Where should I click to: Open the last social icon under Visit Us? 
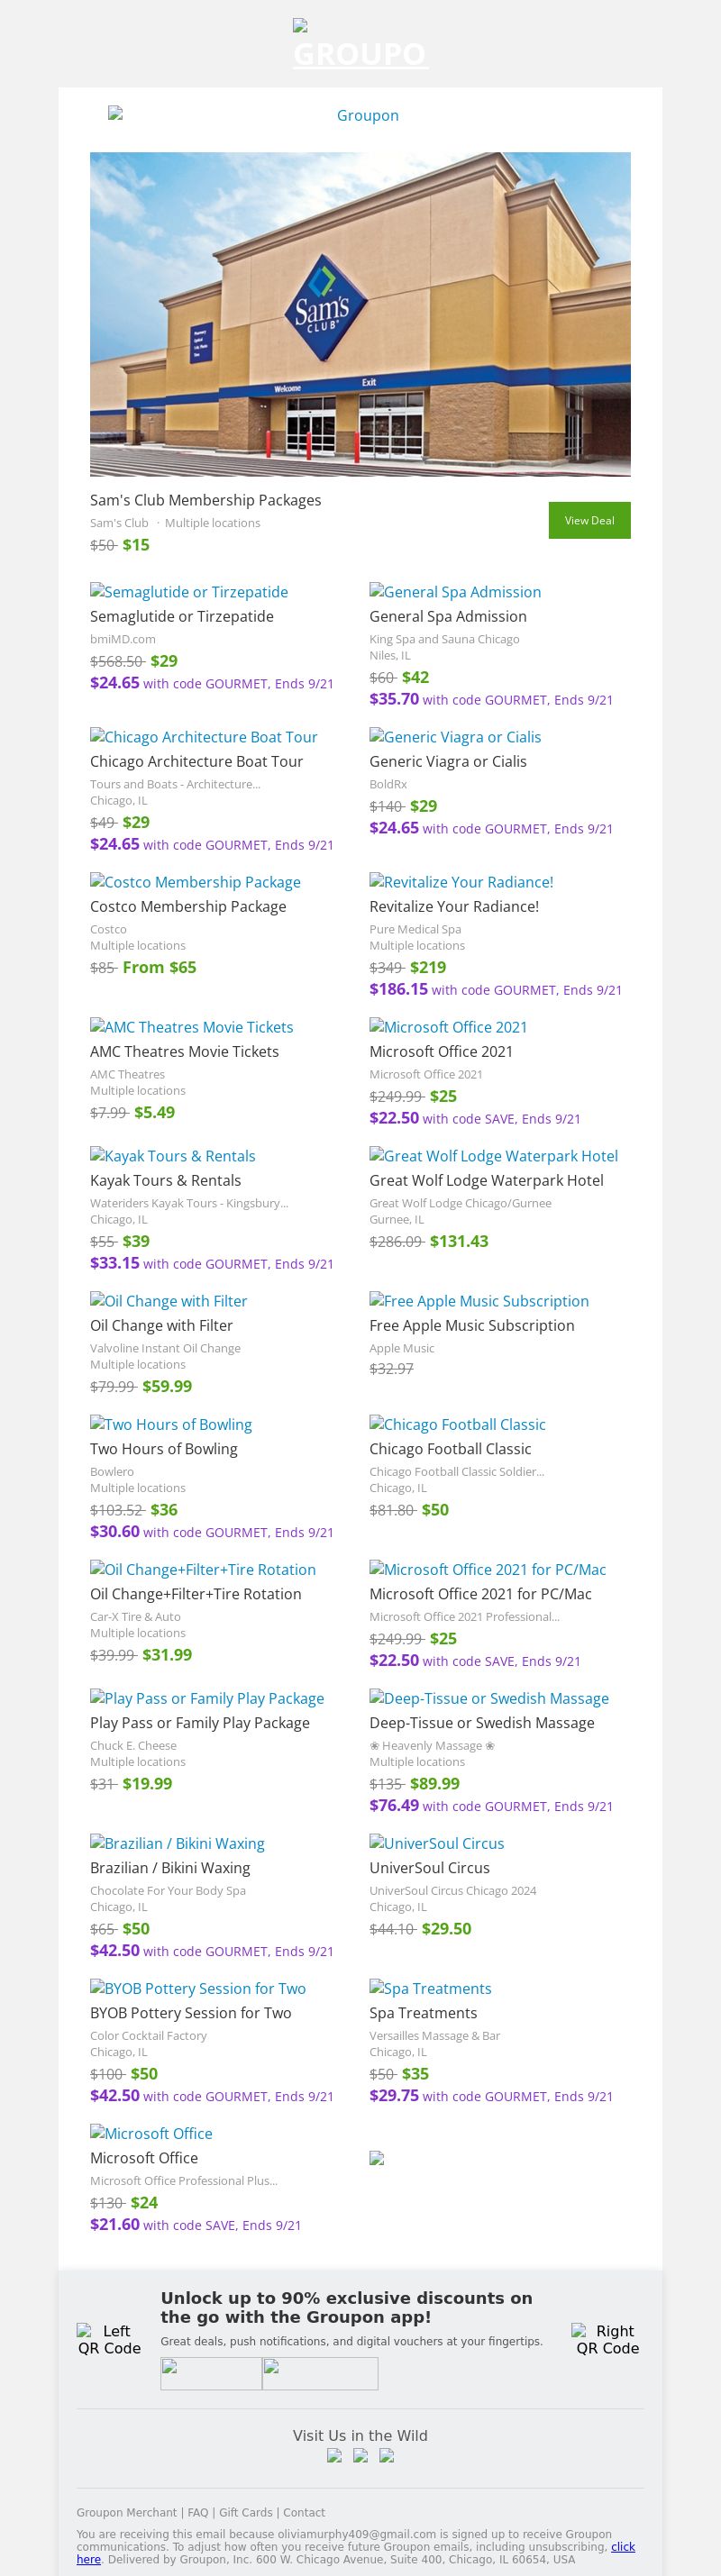tap(386, 2455)
